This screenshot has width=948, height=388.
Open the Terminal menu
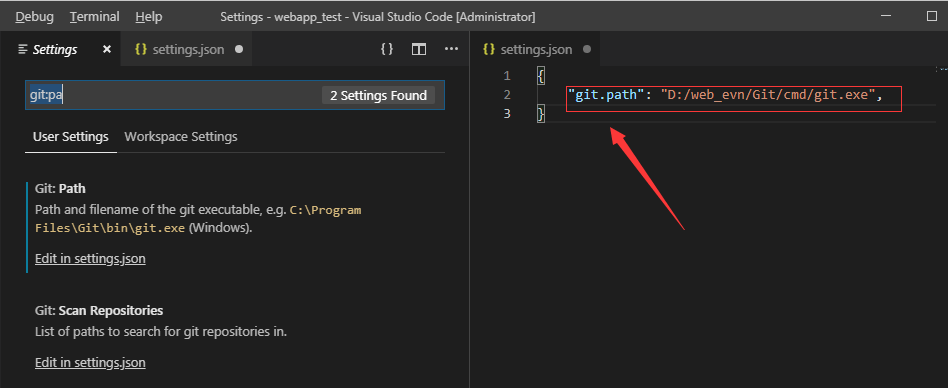(x=94, y=17)
